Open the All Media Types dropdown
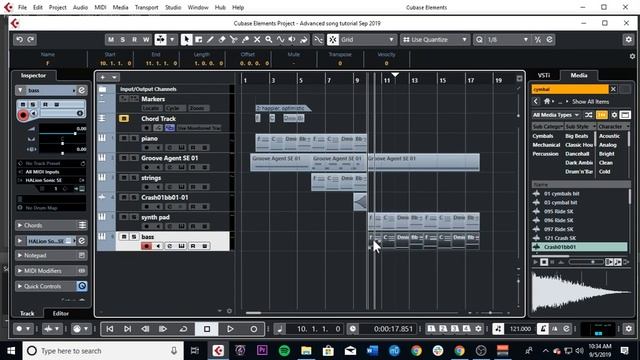Viewport: 640px width, 360px height. click(556, 115)
